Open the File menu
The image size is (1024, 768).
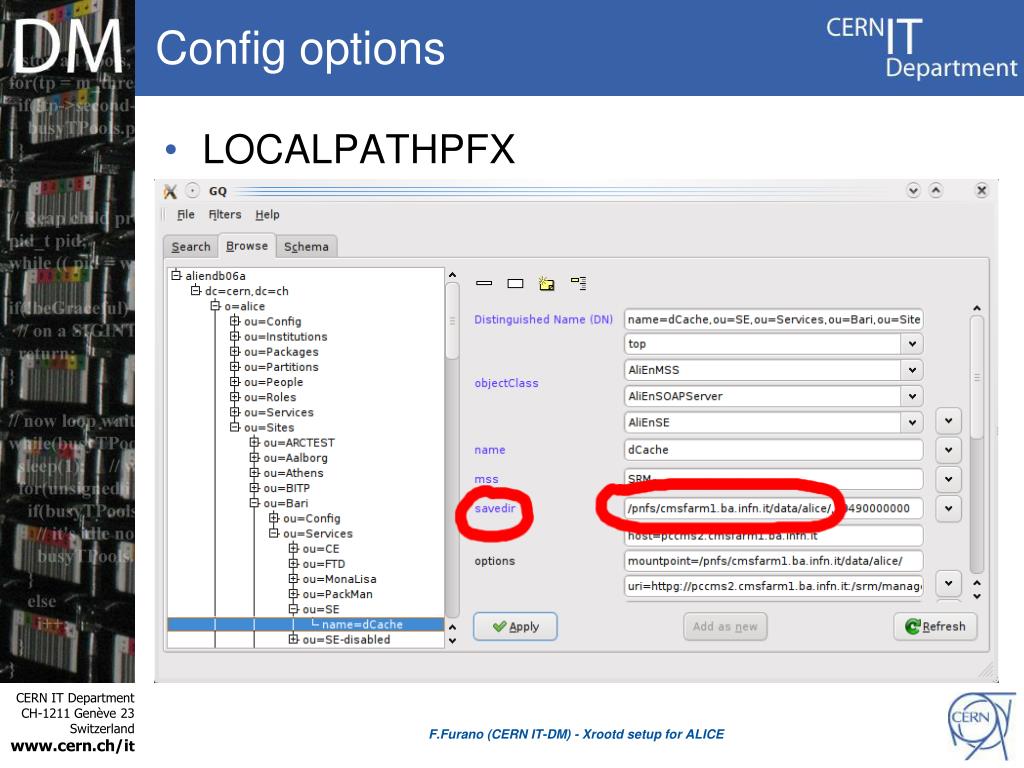(185, 215)
